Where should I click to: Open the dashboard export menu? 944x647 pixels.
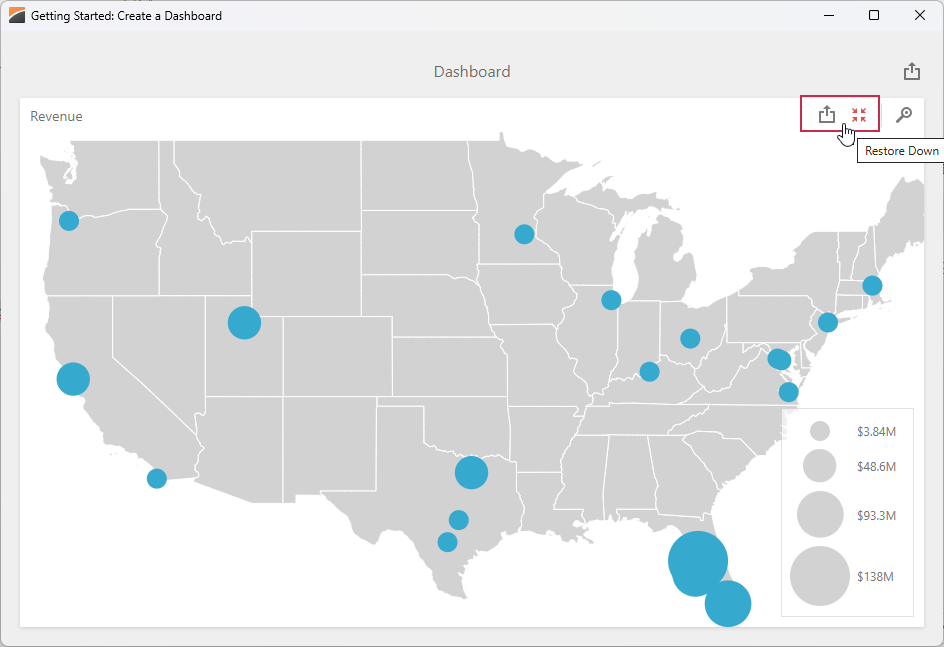click(911, 71)
